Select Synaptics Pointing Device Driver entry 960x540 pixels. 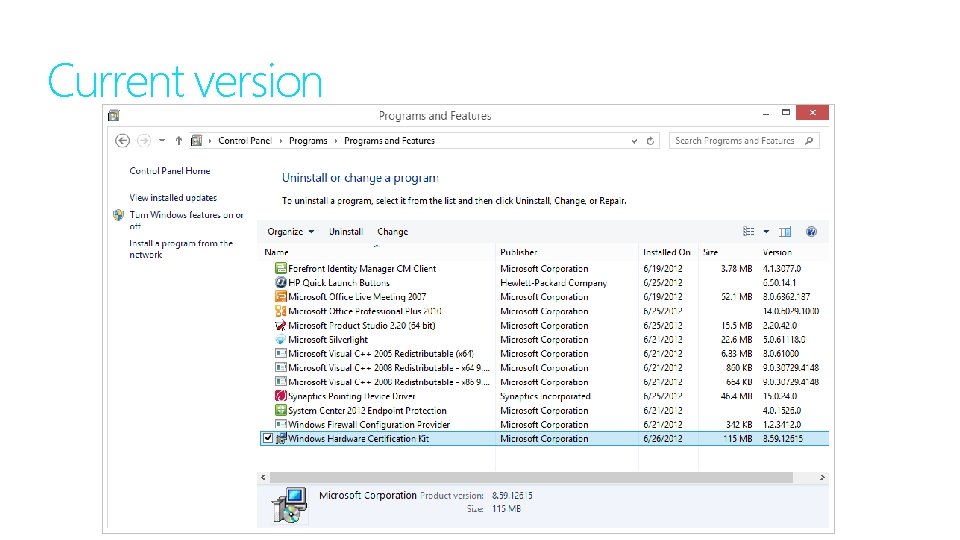point(351,396)
